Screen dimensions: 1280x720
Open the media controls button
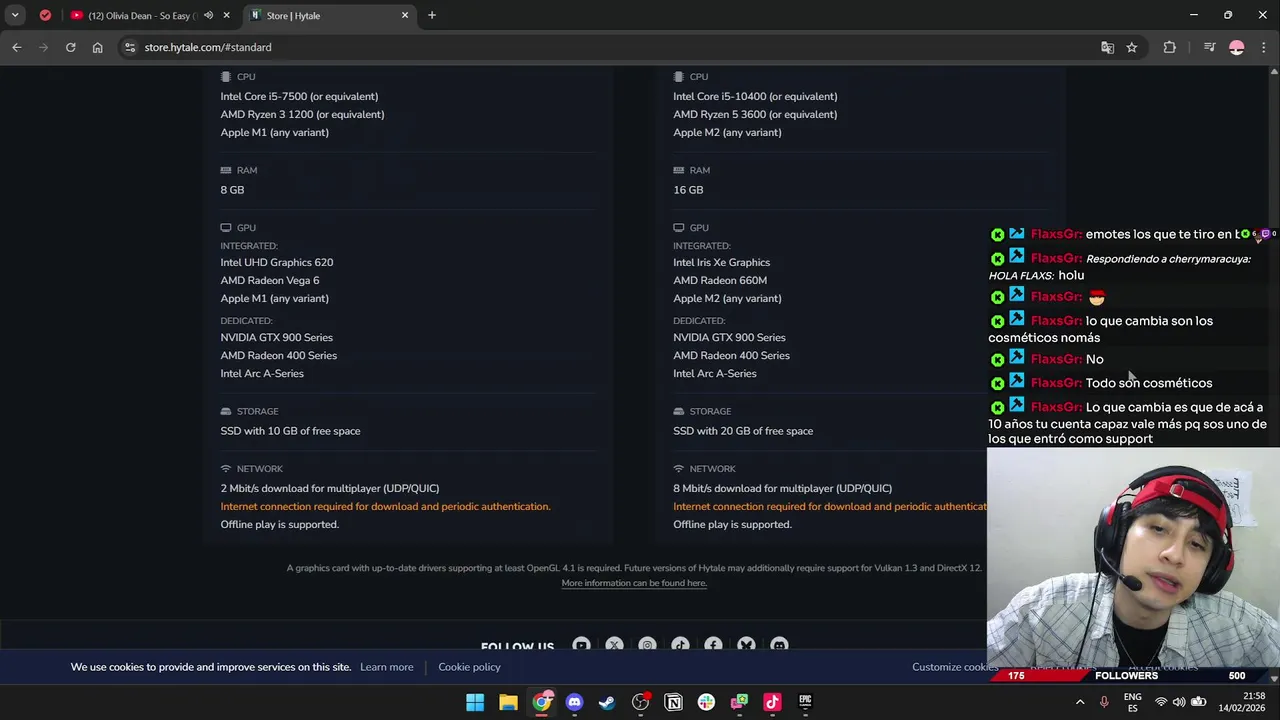pyautogui.click(x=1209, y=47)
